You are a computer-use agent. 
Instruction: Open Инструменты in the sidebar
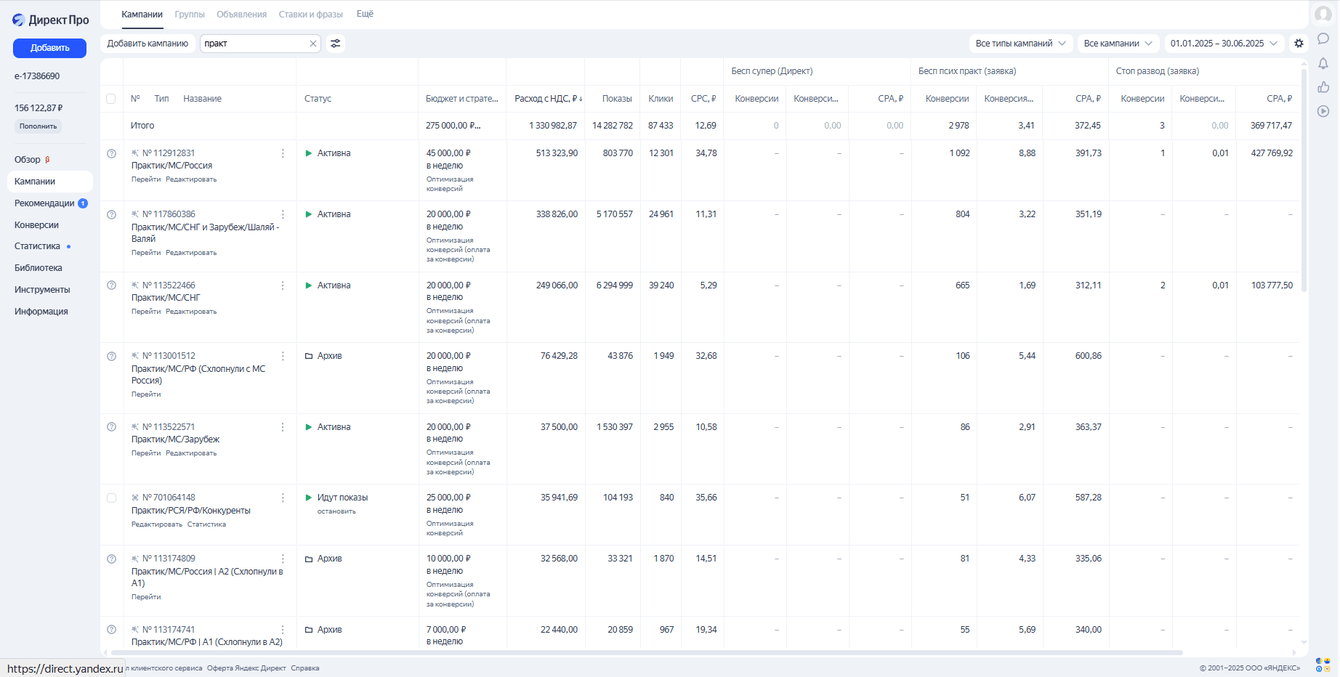pyautogui.click(x=42, y=290)
